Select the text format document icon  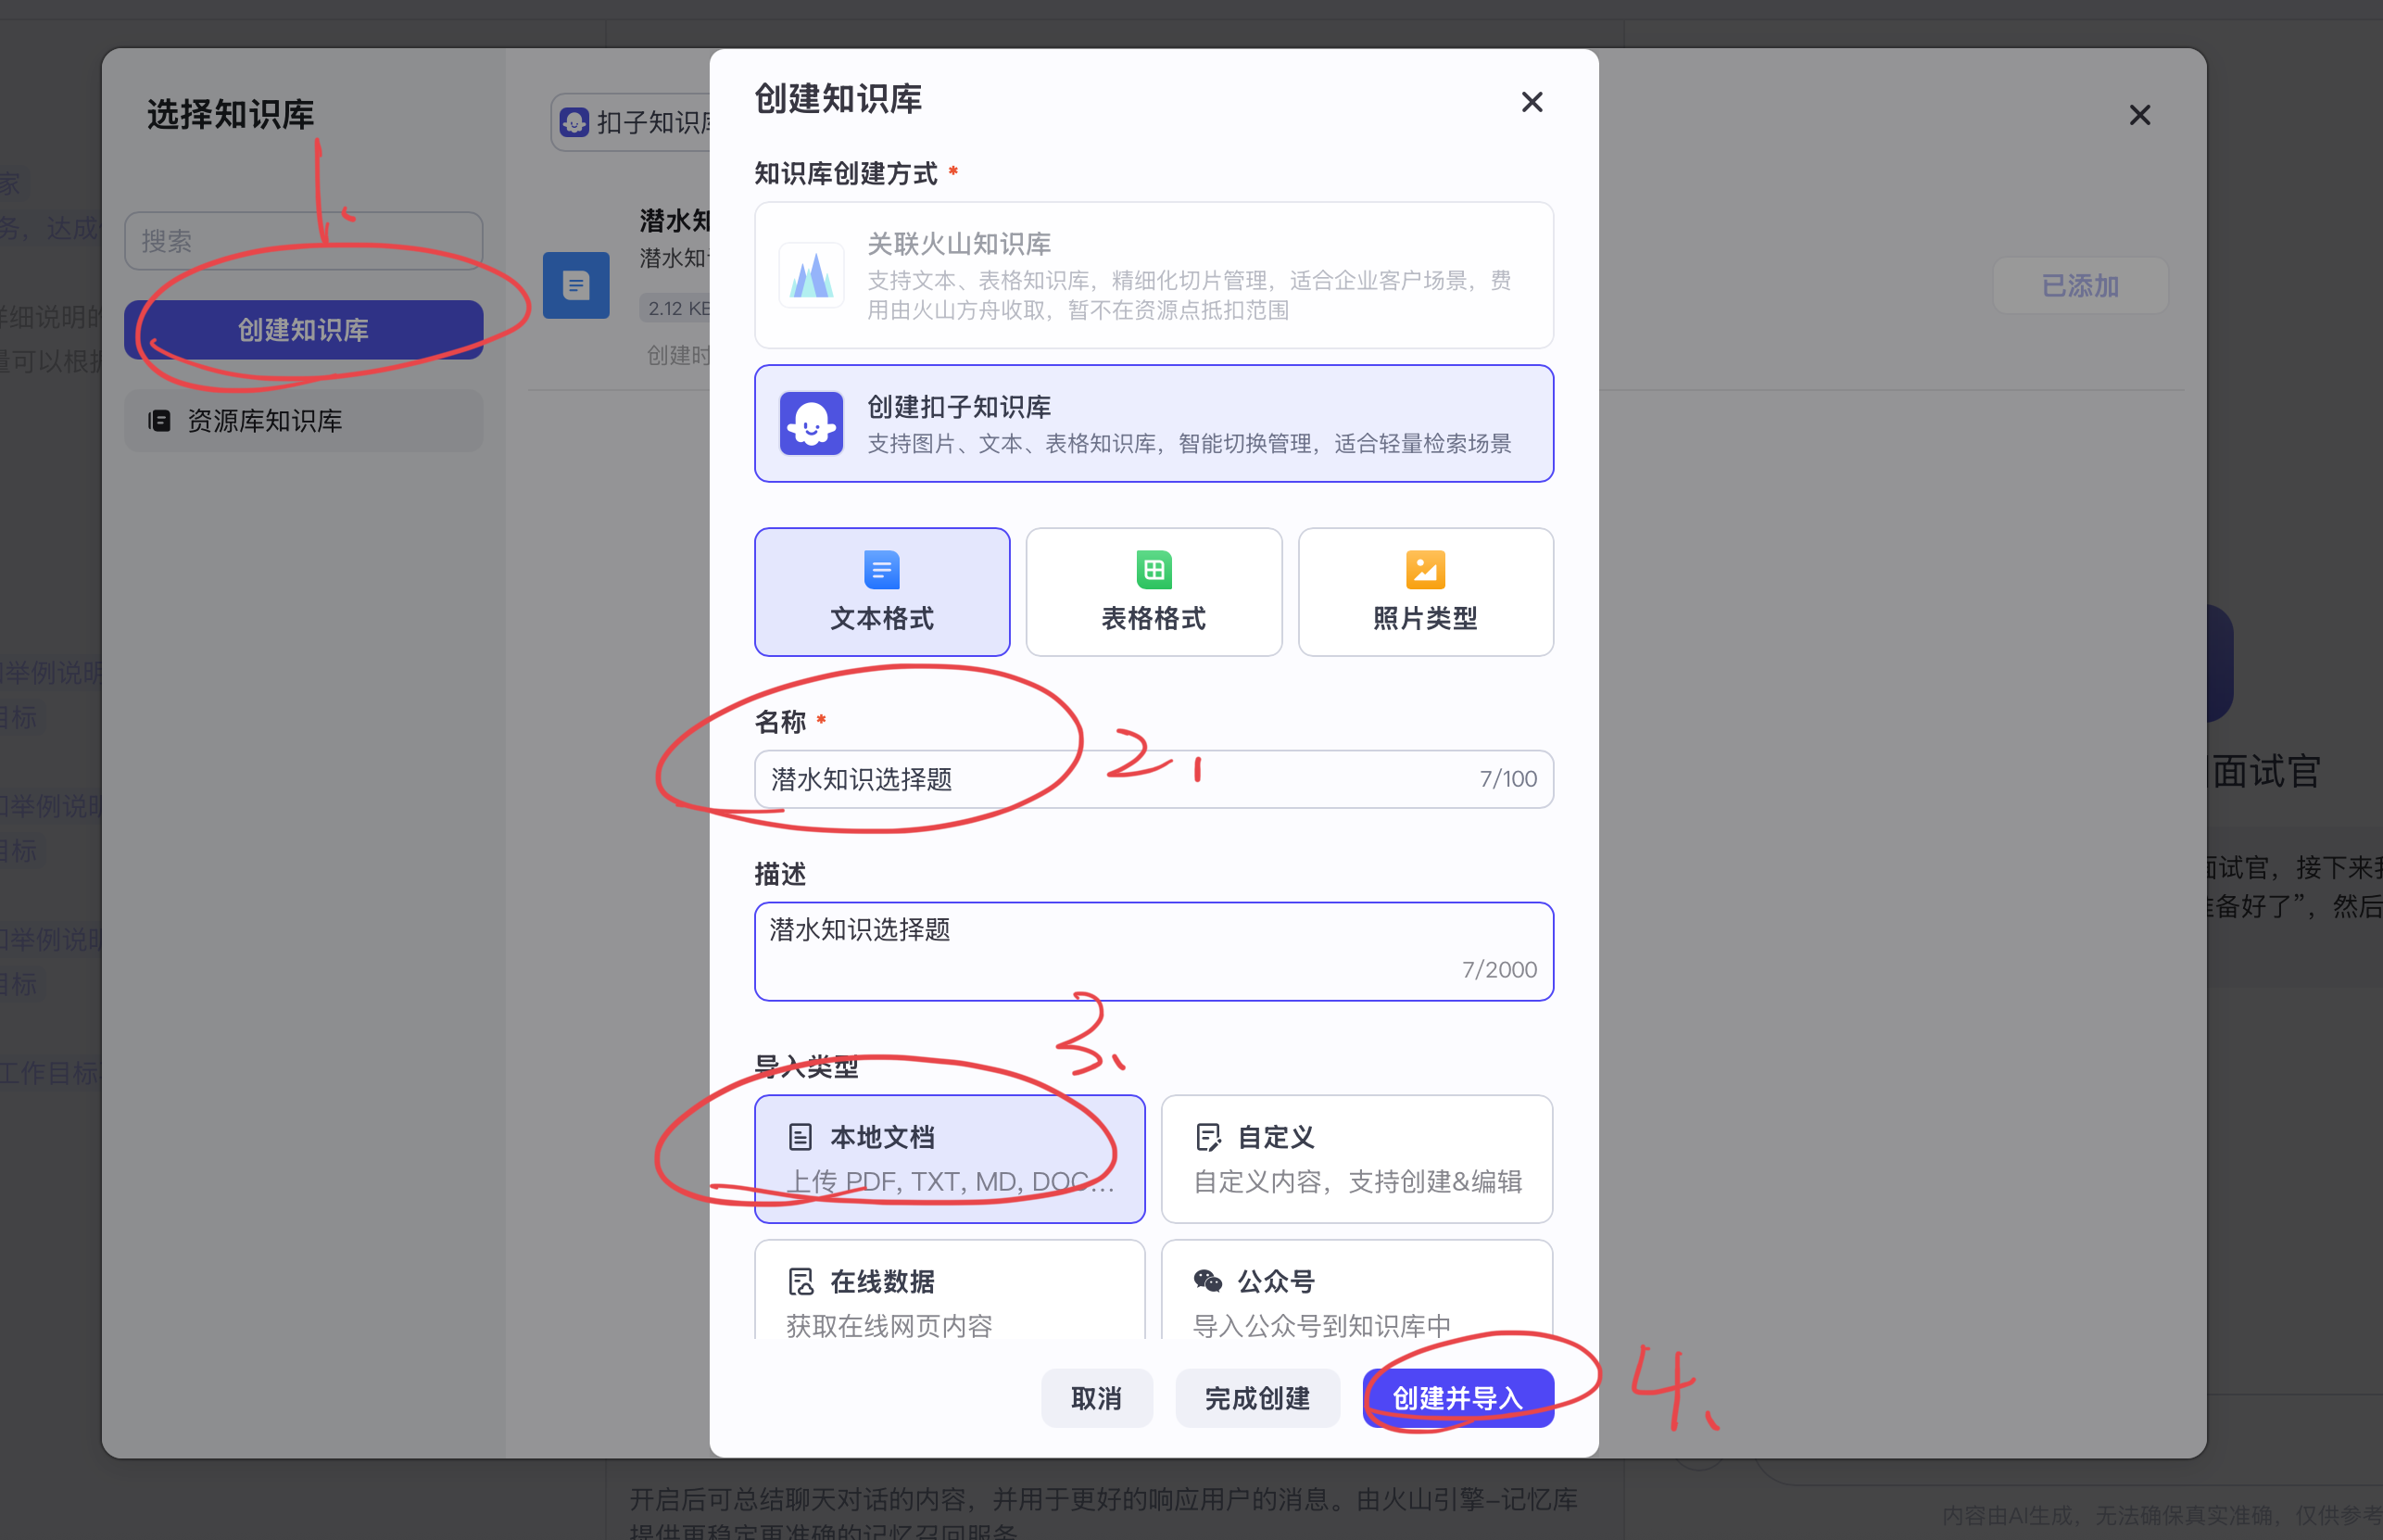[x=881, y=570]
